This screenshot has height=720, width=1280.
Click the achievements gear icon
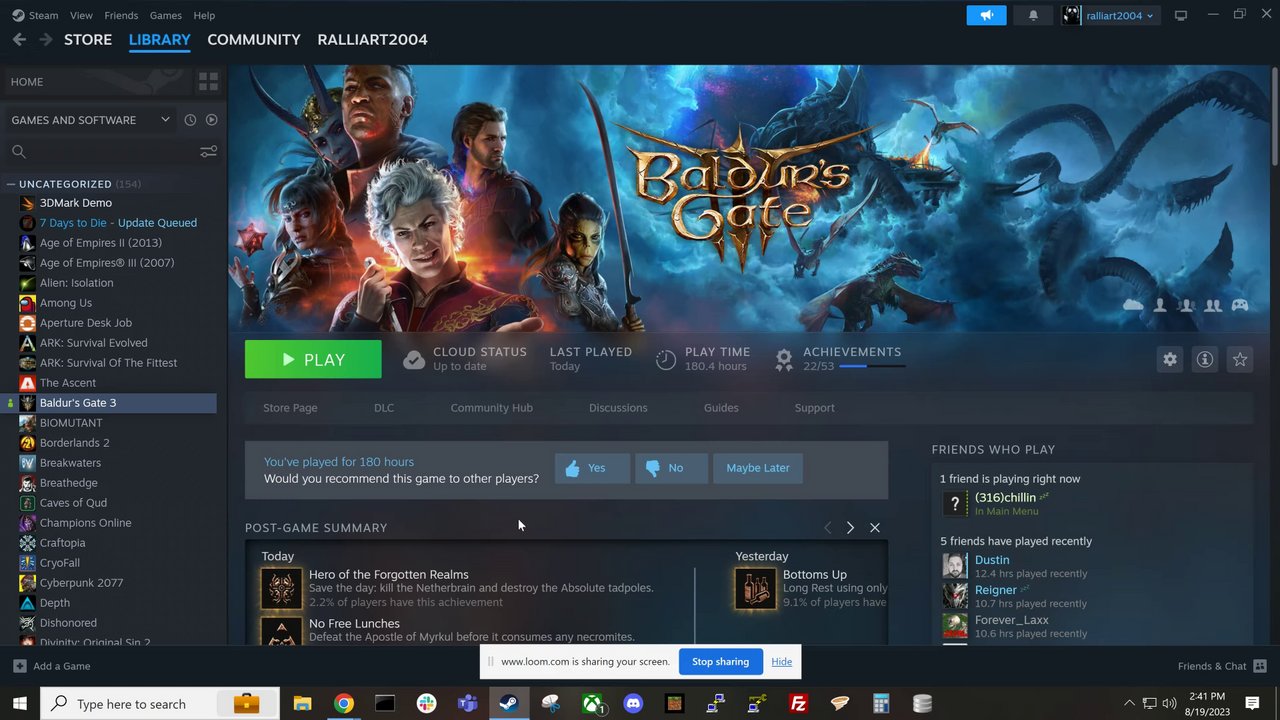(x=784, y=359)
